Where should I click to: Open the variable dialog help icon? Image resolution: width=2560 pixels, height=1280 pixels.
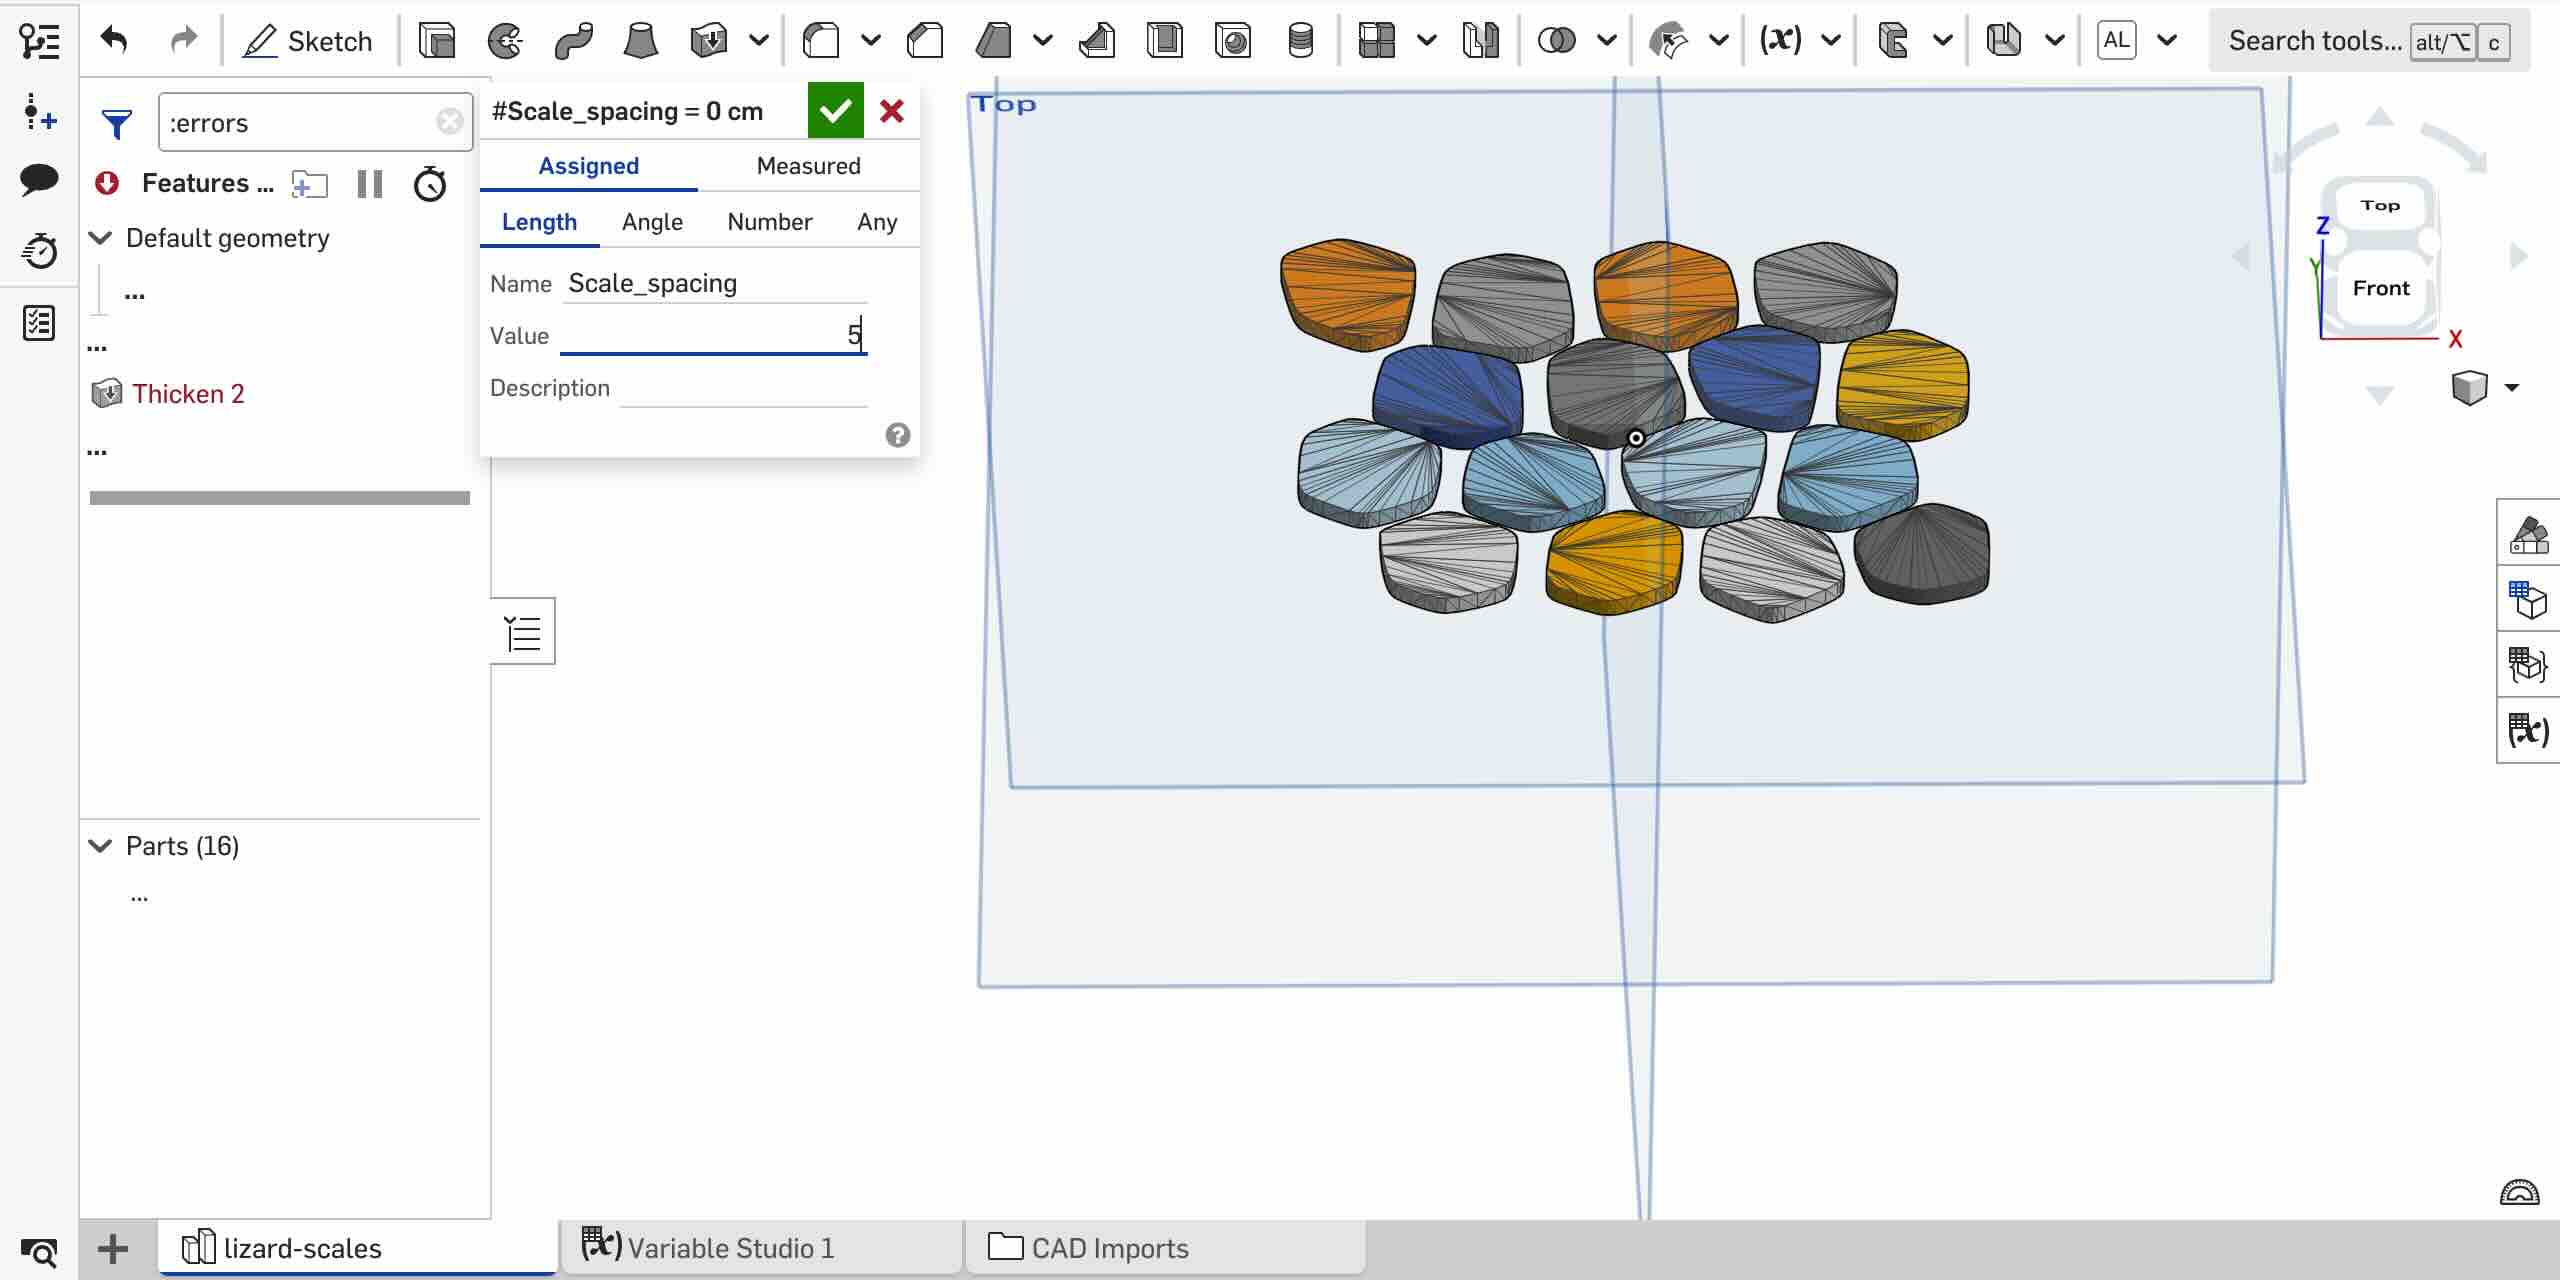pos(898,435)
